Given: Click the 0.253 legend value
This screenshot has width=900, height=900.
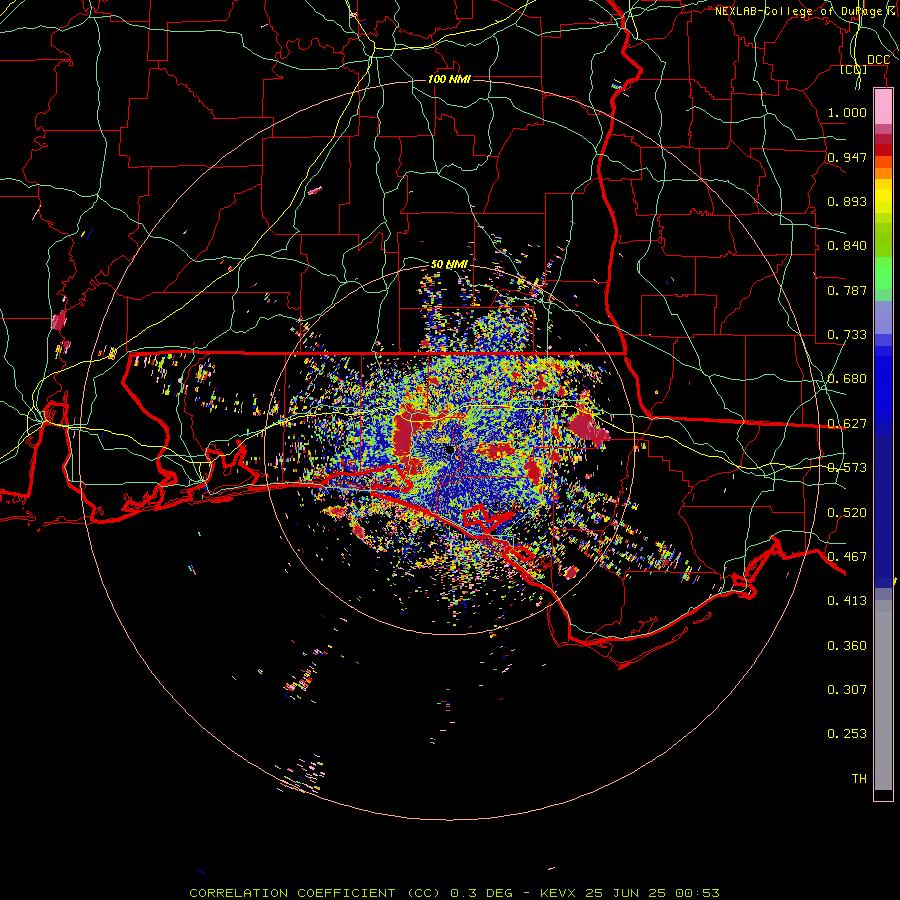Looking at the screenshot, I should point(847,734).
